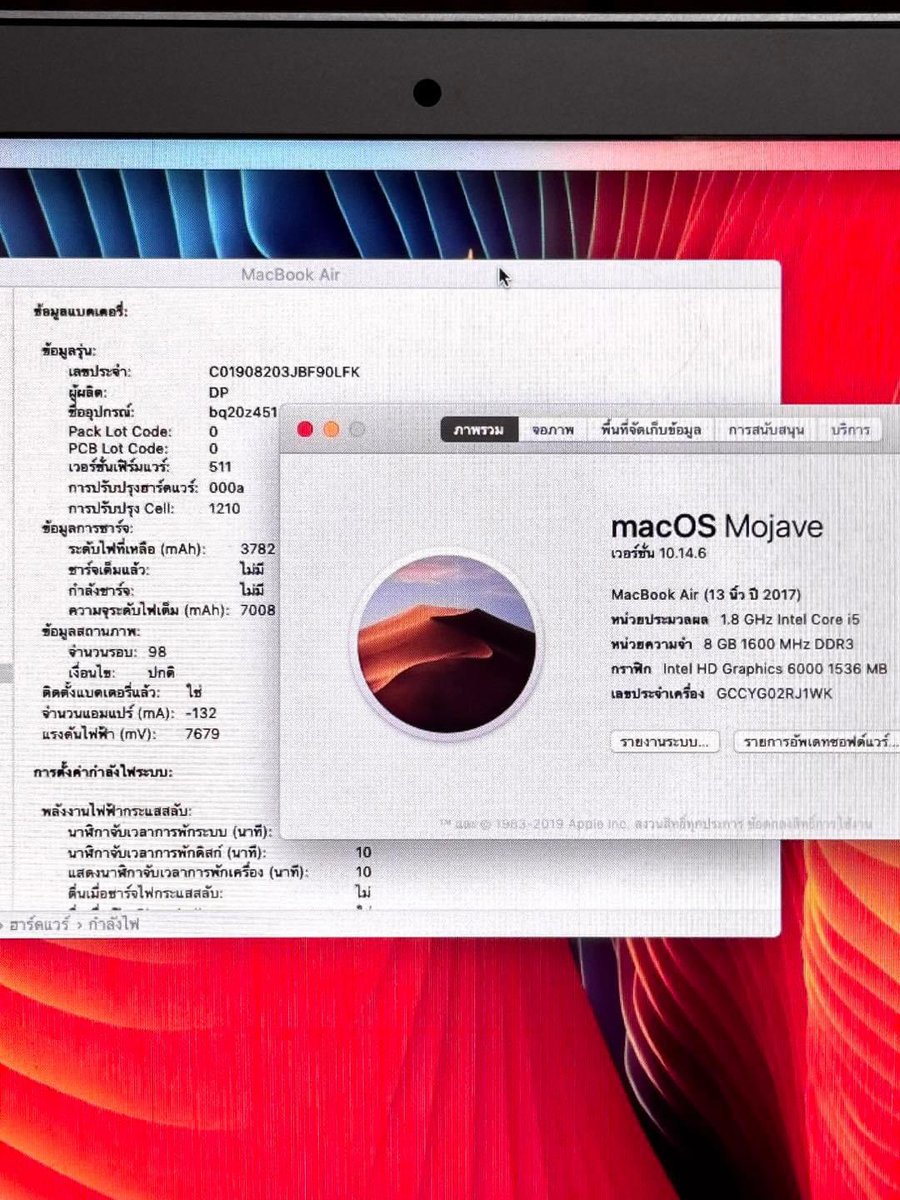Click the full charge capacity value 7008
900x1200 pixels.
tap(258, 610)
